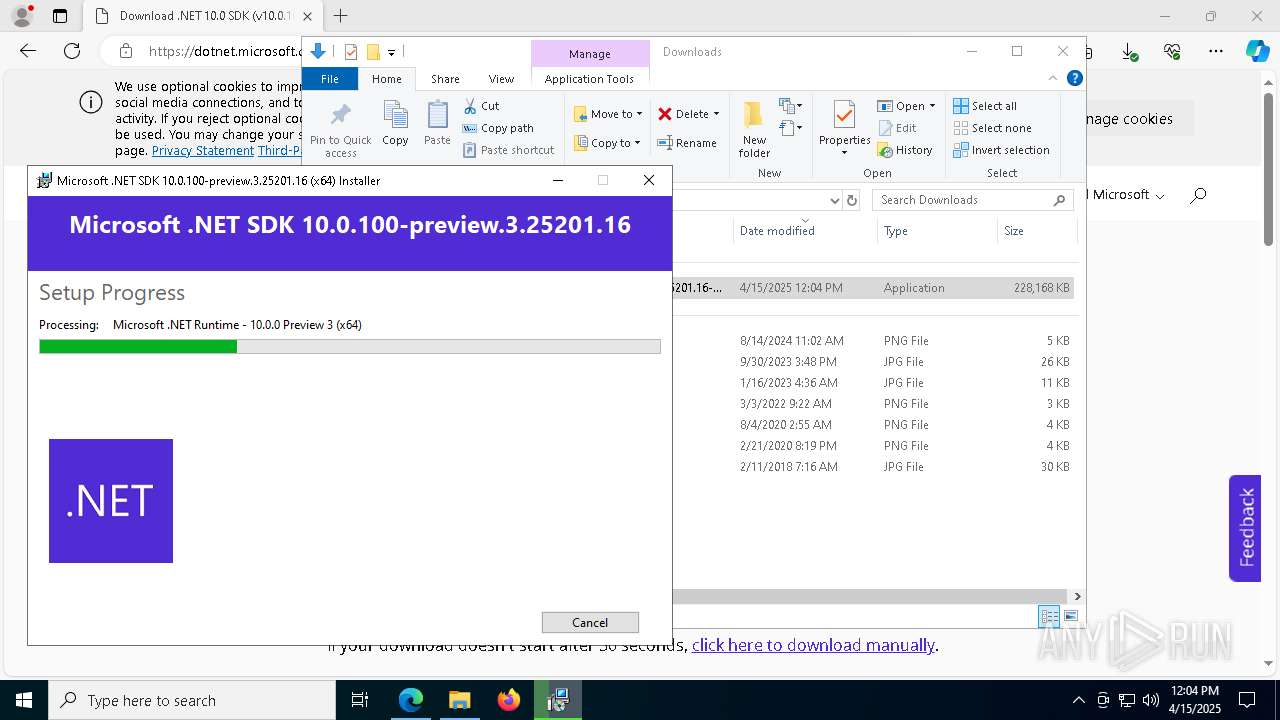Expand the address bar history dropdown

coord(835,200)
